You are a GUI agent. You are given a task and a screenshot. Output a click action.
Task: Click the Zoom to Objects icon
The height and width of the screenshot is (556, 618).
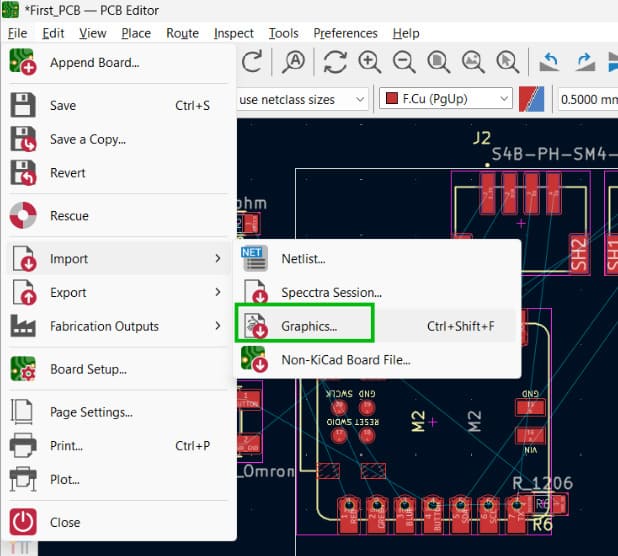tap(473, 62)
